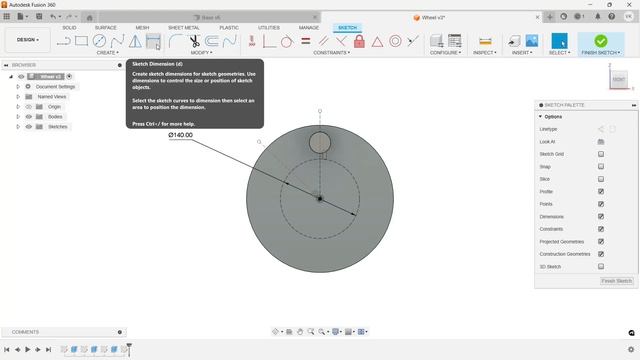Apply the Parallel constraint

[x=323, y=41]
